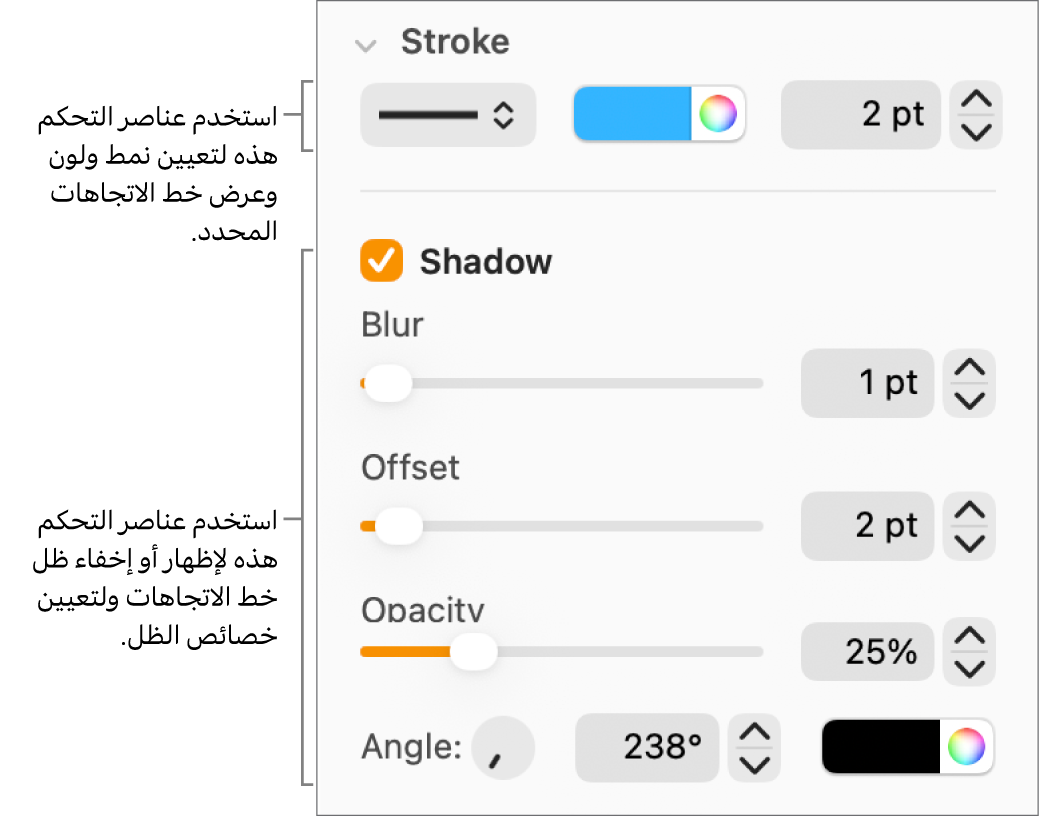Click the Opacity slider handle

click(473, 652)
